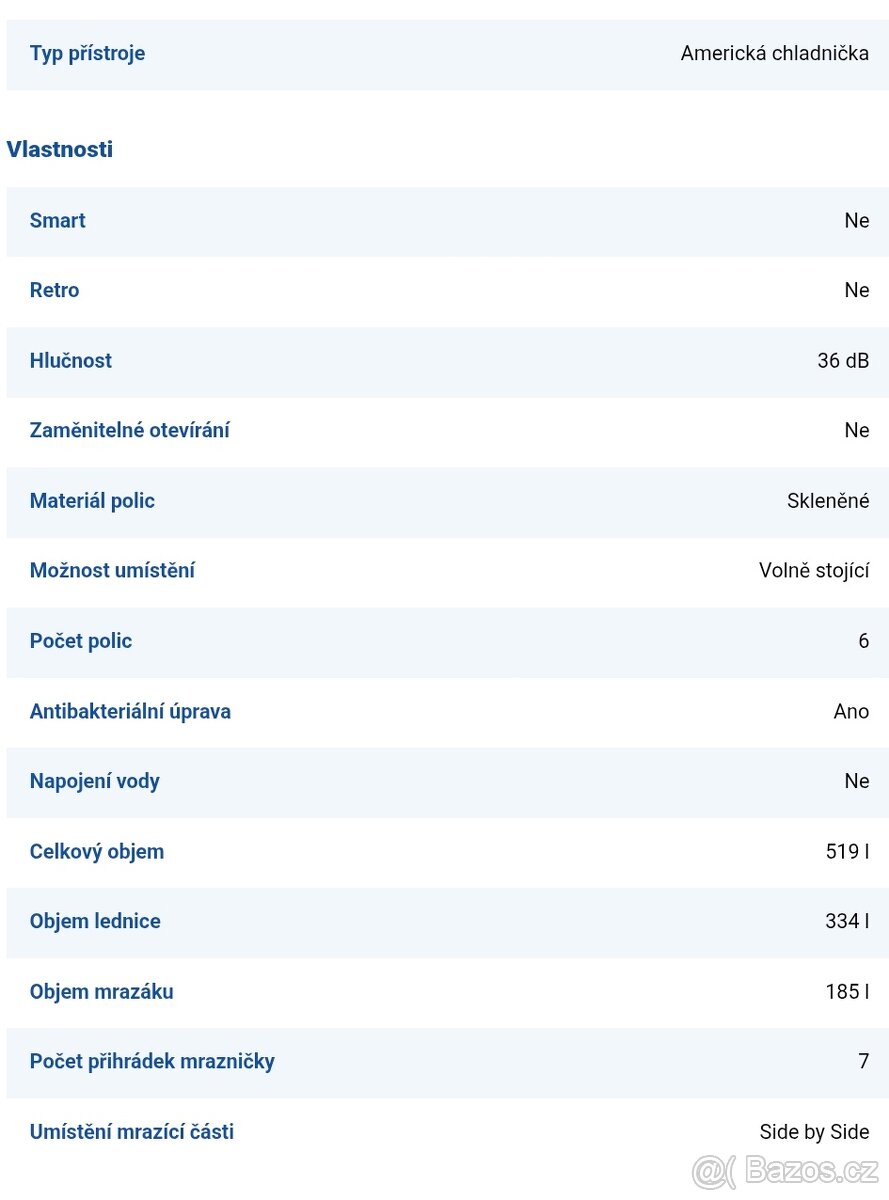Image resolution: width=889 pixels, height=1200 pixels.
Task: Click the Side by Side value
Action: coord(814,1132)
